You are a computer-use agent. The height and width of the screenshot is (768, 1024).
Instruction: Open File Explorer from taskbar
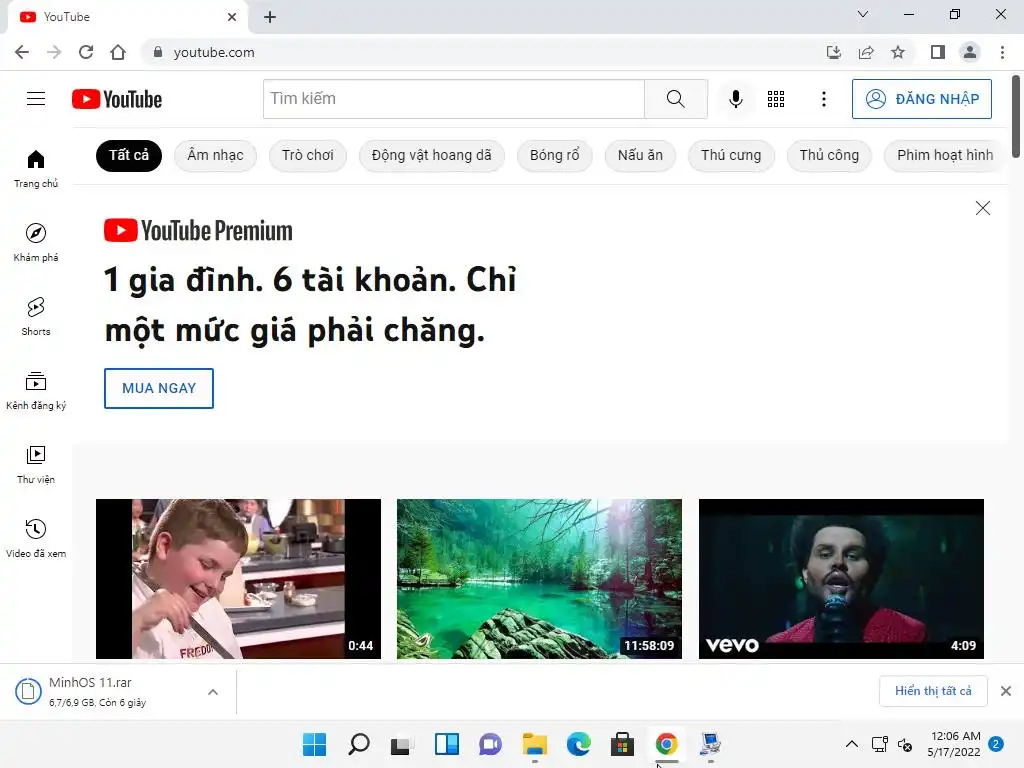(534, 744)
